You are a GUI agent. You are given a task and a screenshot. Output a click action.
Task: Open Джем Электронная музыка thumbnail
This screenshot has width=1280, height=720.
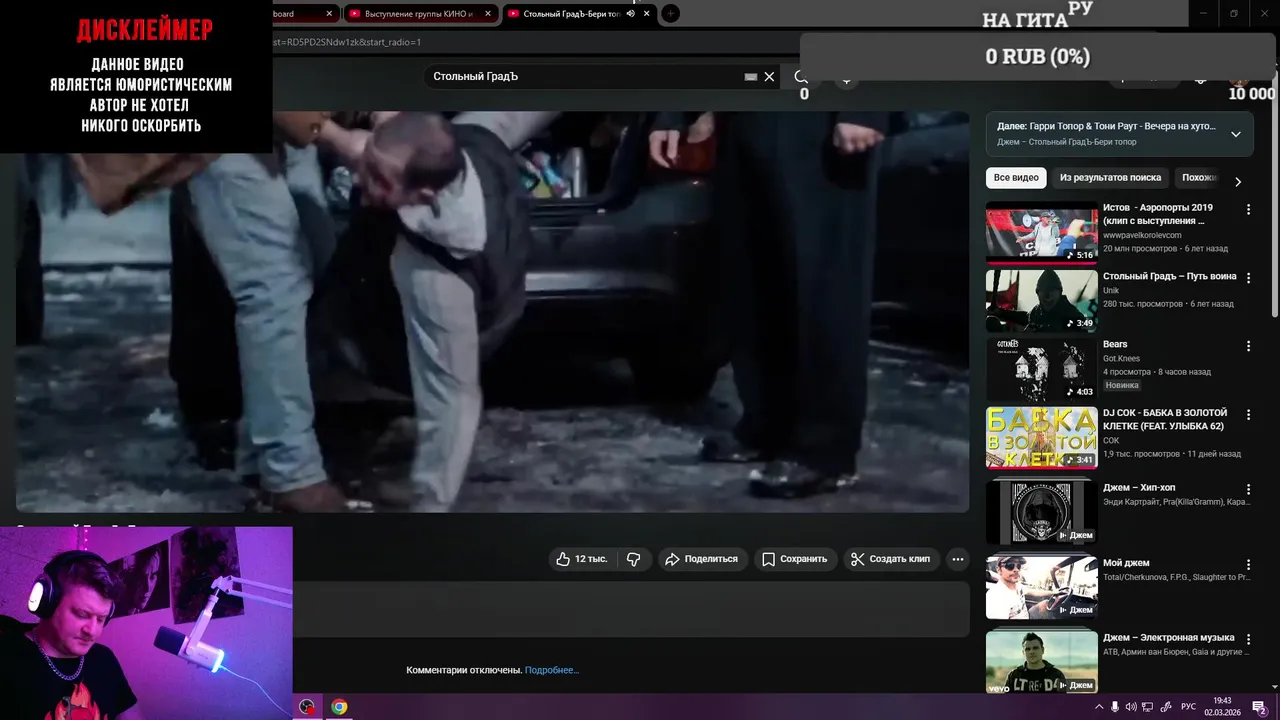tap(1042, 662)
